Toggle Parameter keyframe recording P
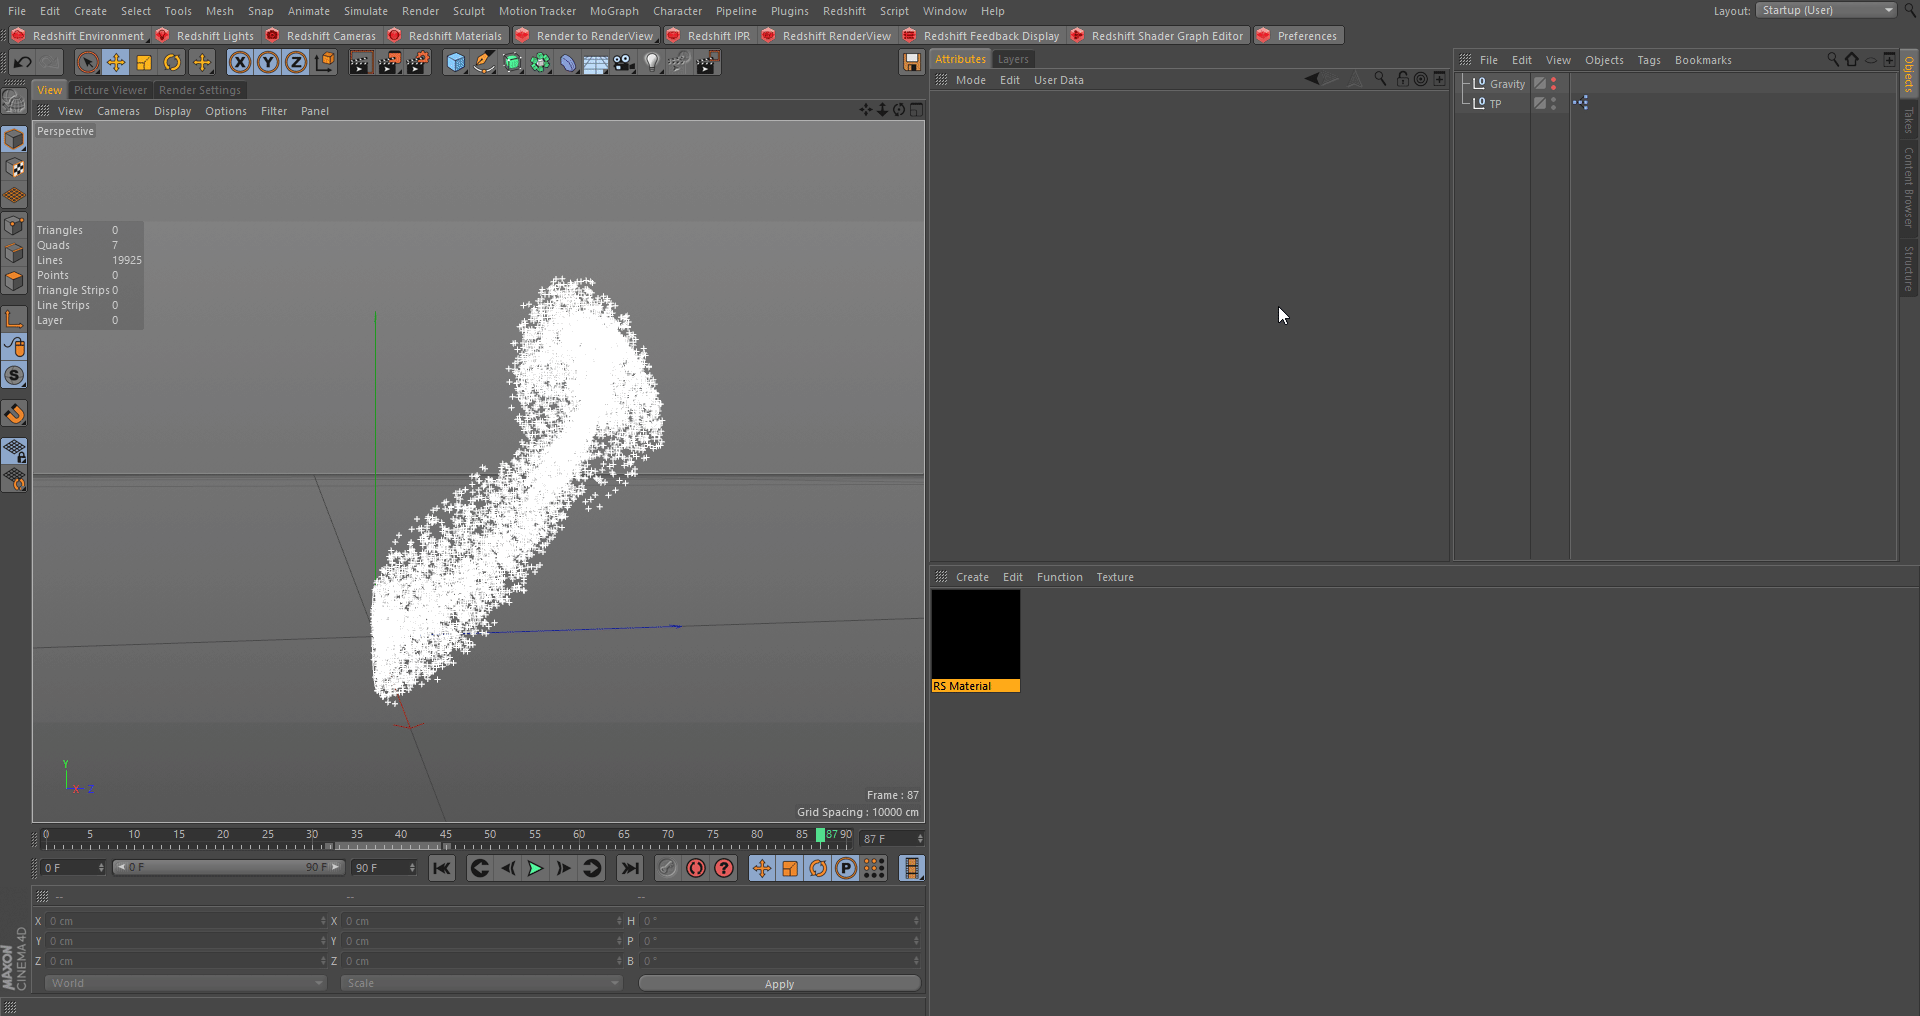Screen dimensions: 1920x1016 [x=846, y=868]
